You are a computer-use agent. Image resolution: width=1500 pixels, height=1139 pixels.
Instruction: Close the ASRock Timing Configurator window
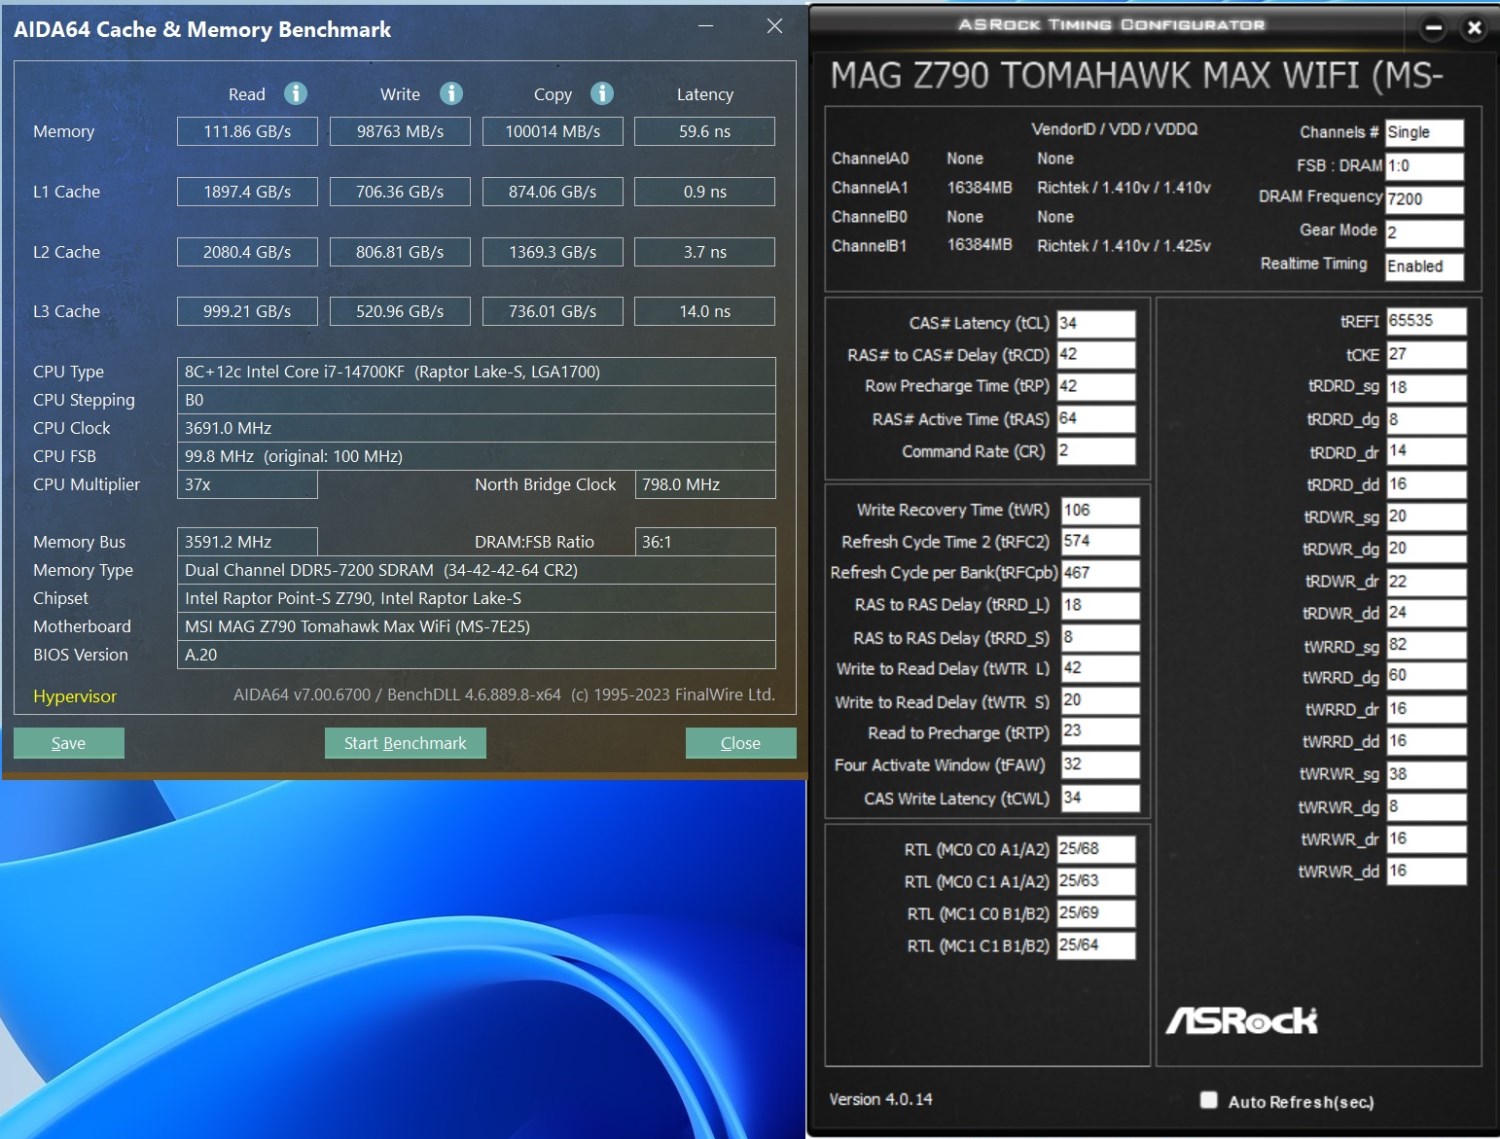pos(1474,28)
